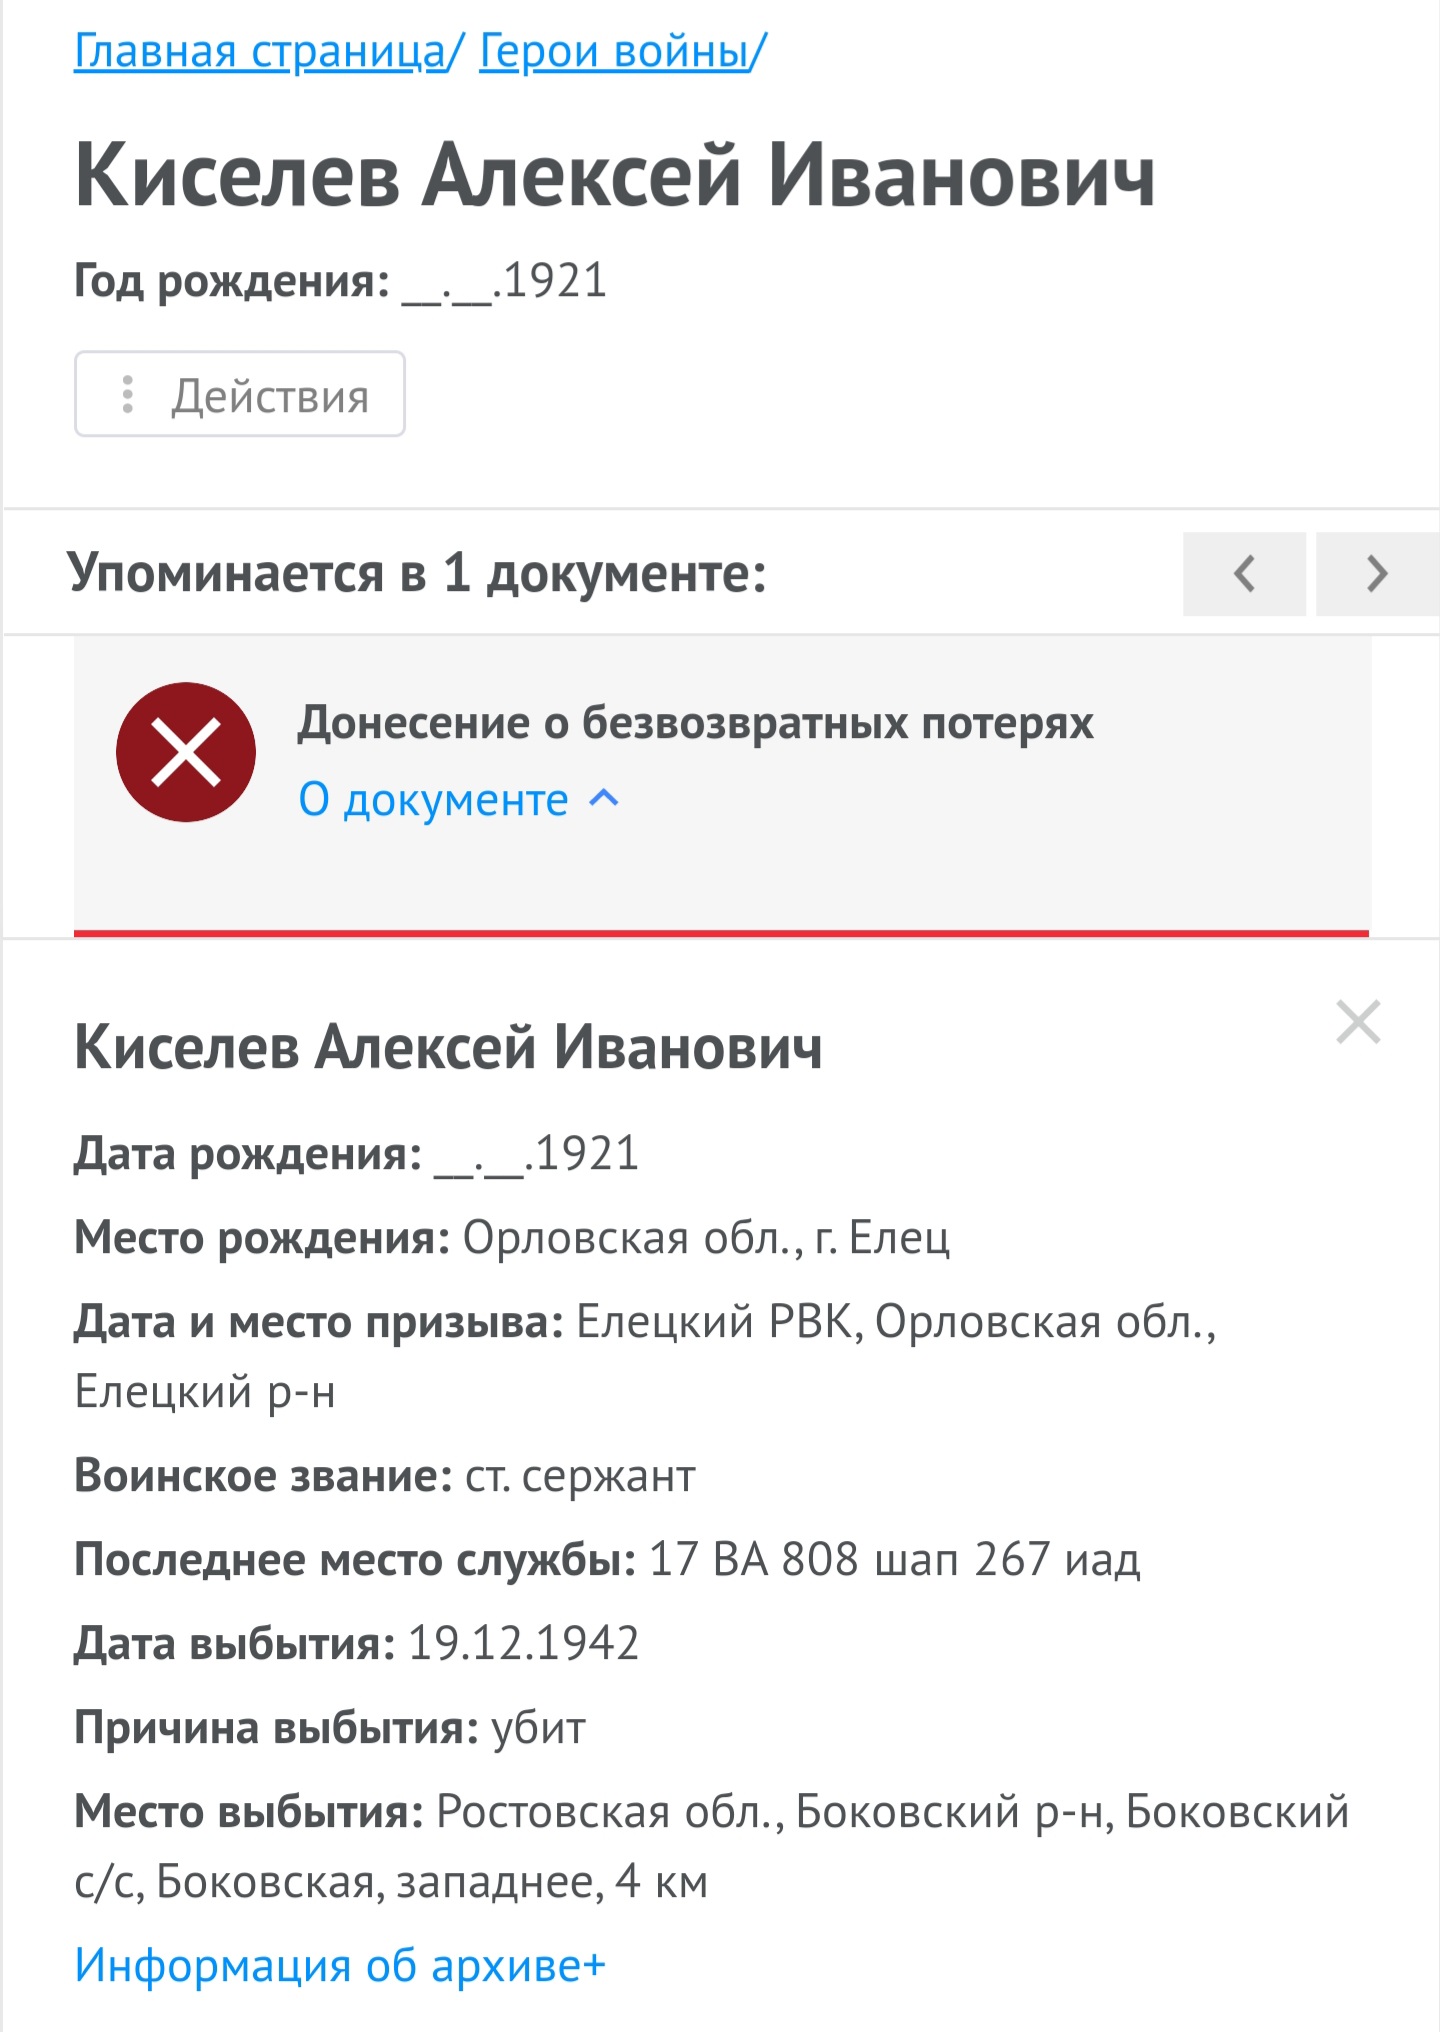Click the Последнее место службы entry
Image resolution: width=1440 pixels, height=2032 pixels.
607,1559
